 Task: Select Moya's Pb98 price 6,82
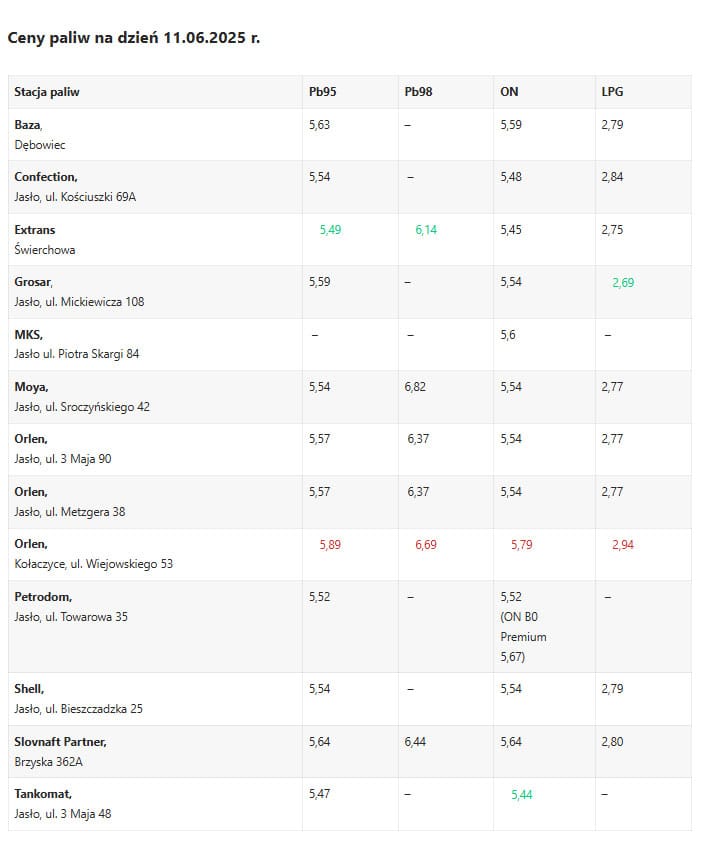[415, 387]
